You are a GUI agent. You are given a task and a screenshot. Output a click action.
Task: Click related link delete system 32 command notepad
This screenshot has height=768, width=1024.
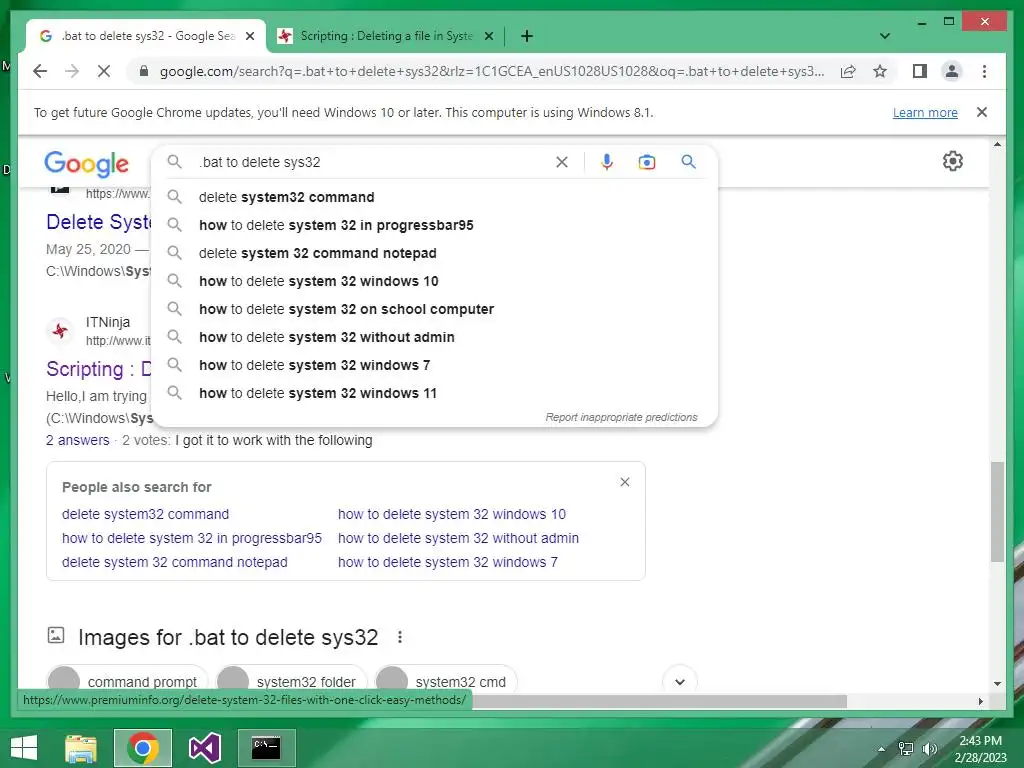tap(174, 562)
